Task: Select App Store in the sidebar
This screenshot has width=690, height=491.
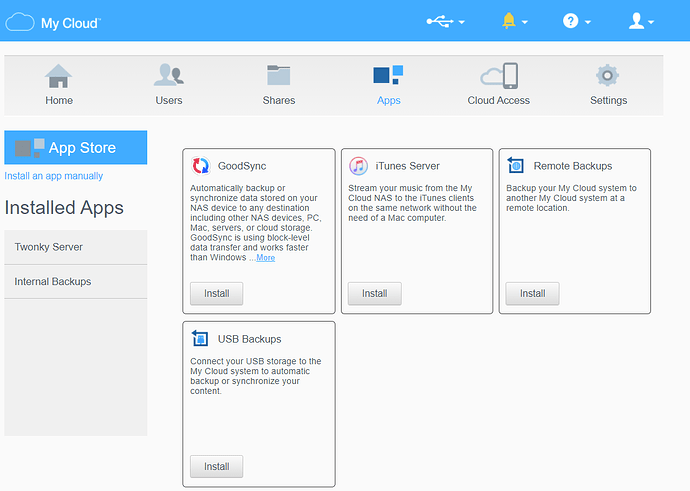Action: tap(76, 147)
